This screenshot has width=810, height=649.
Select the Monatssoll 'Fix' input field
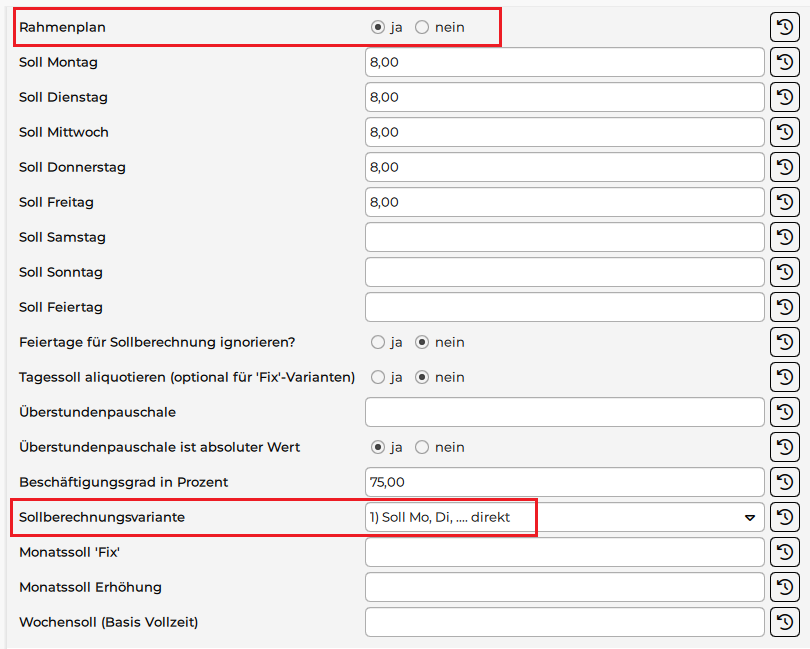564,552
